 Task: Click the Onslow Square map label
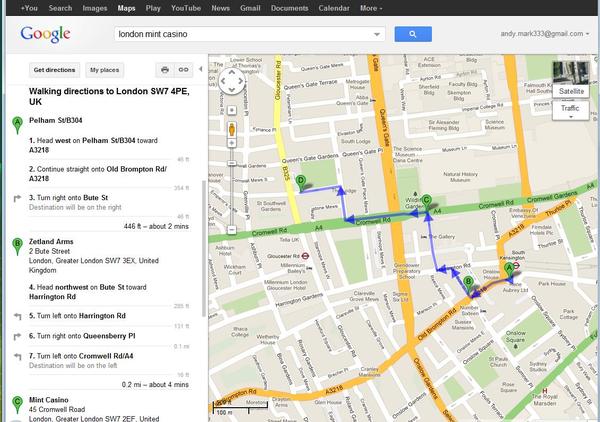point(515,336)
